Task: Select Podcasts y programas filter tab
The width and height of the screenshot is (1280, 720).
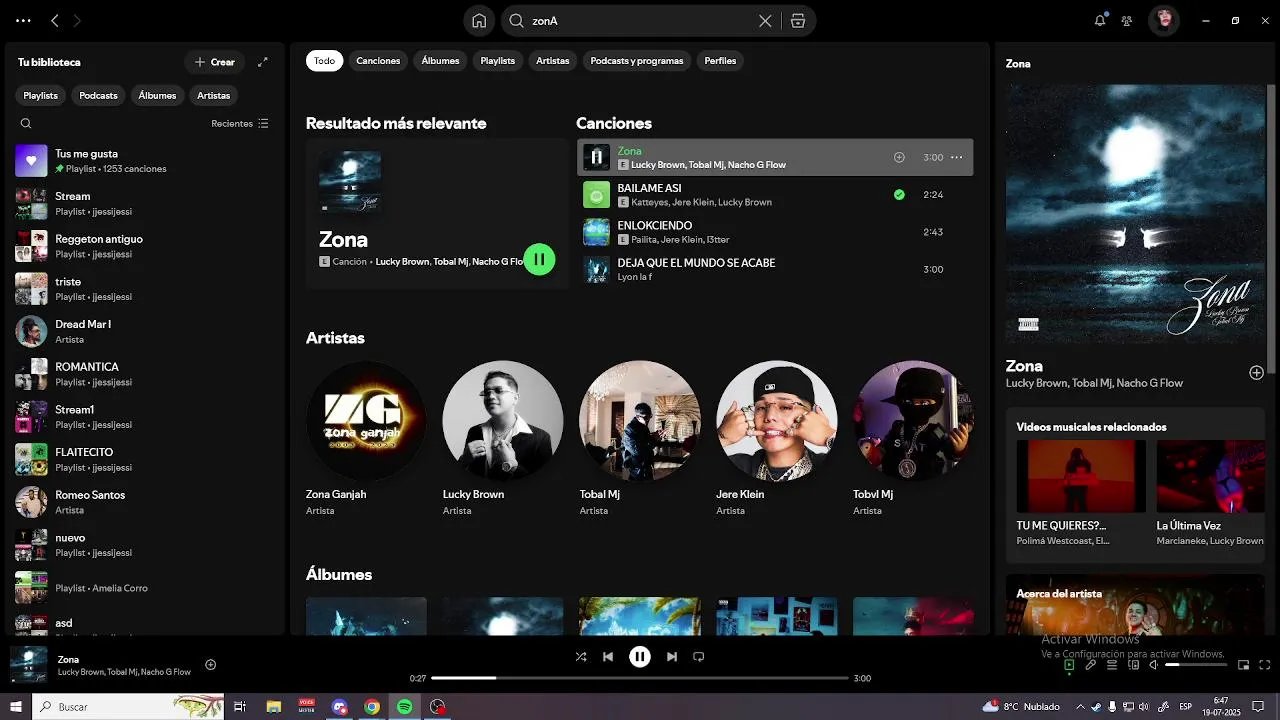Action: [x=637, y=61]
